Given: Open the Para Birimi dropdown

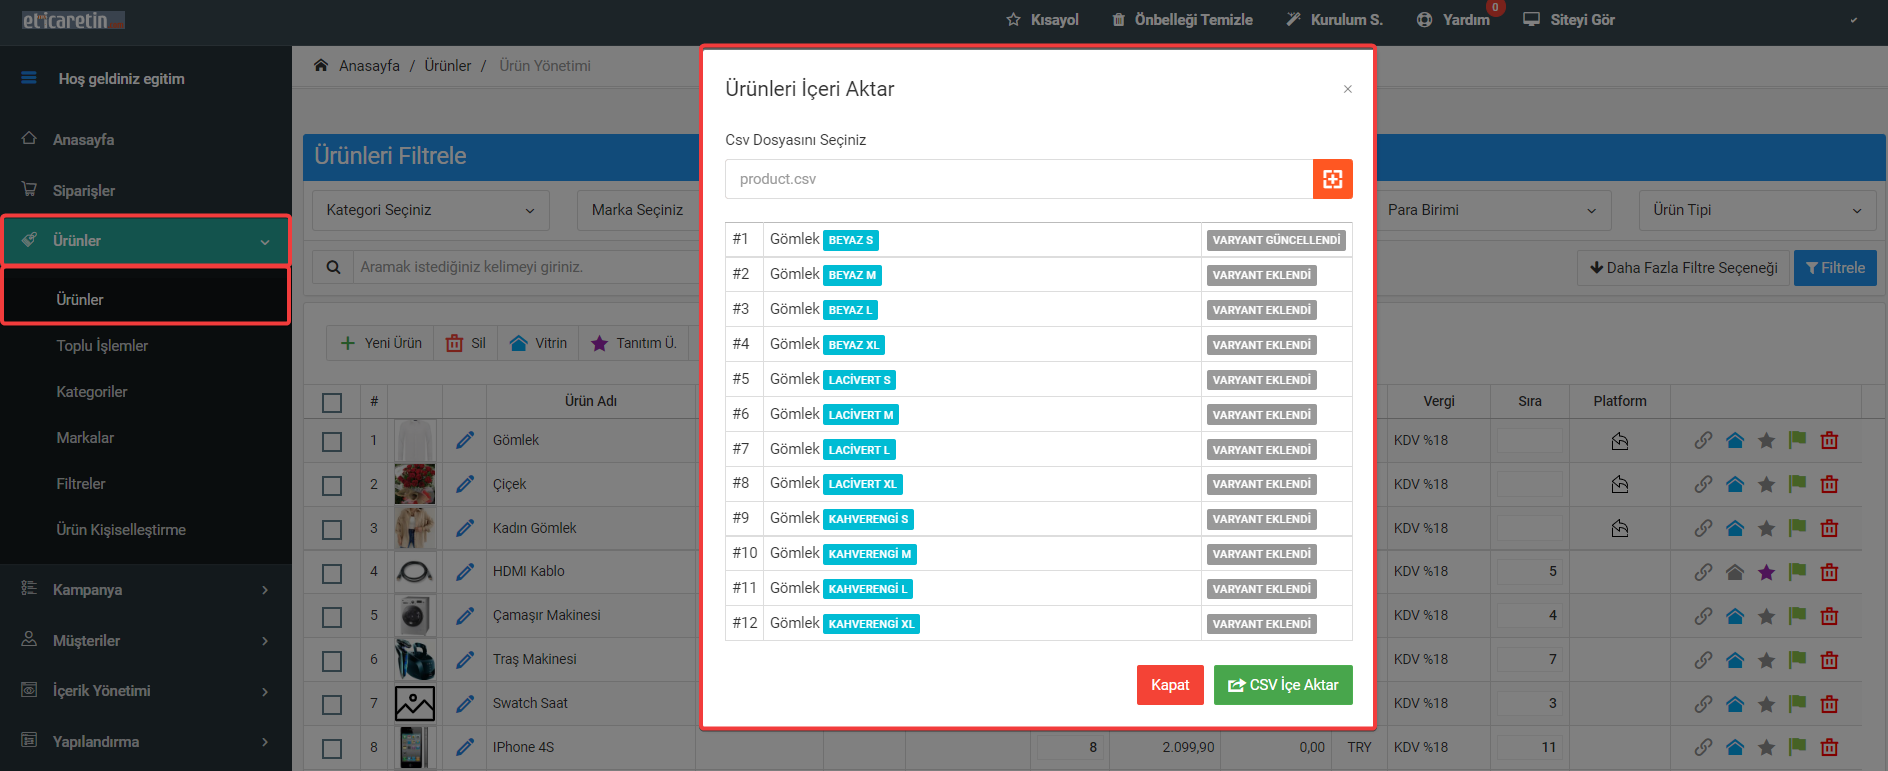Looking at the screenshot, I should pos(1492,210).
